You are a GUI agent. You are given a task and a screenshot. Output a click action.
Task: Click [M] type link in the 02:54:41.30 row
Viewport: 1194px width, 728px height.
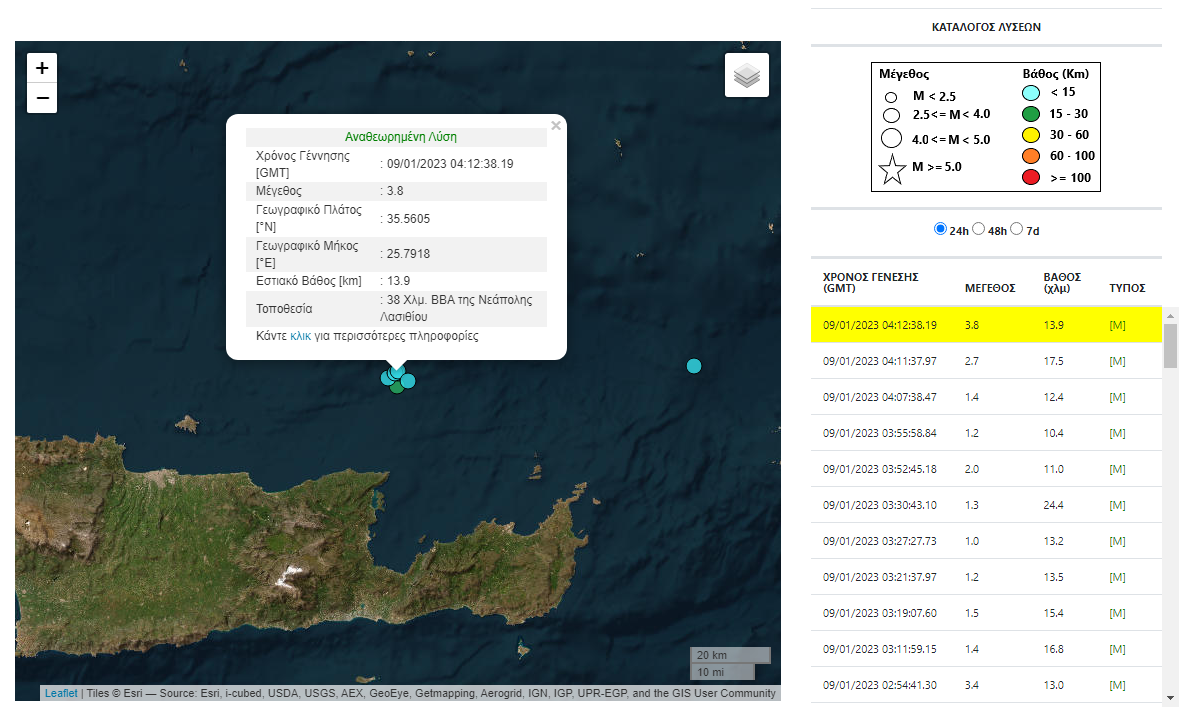pyautogui.click(x=1117, y=685)
